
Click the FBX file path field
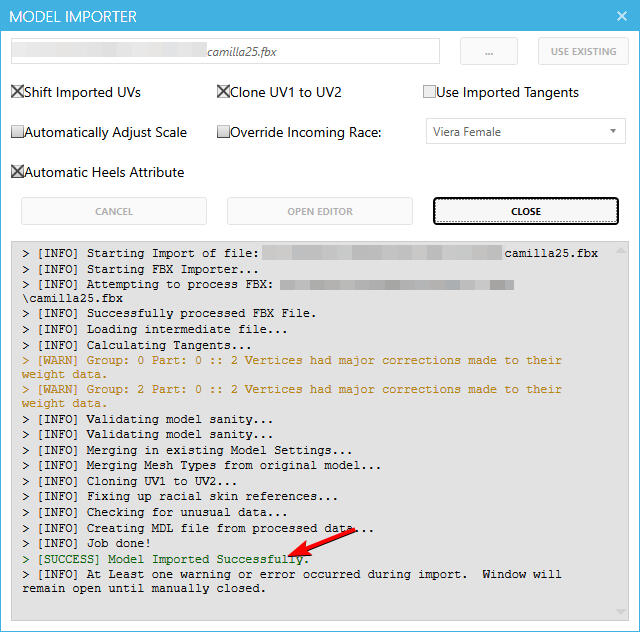coord(225,51)
